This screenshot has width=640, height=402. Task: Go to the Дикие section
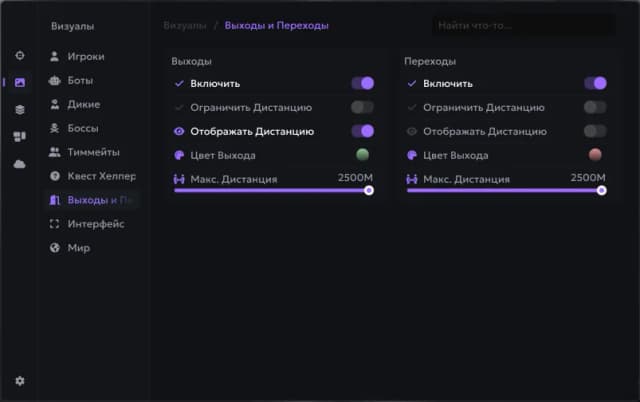click(93, 104)
